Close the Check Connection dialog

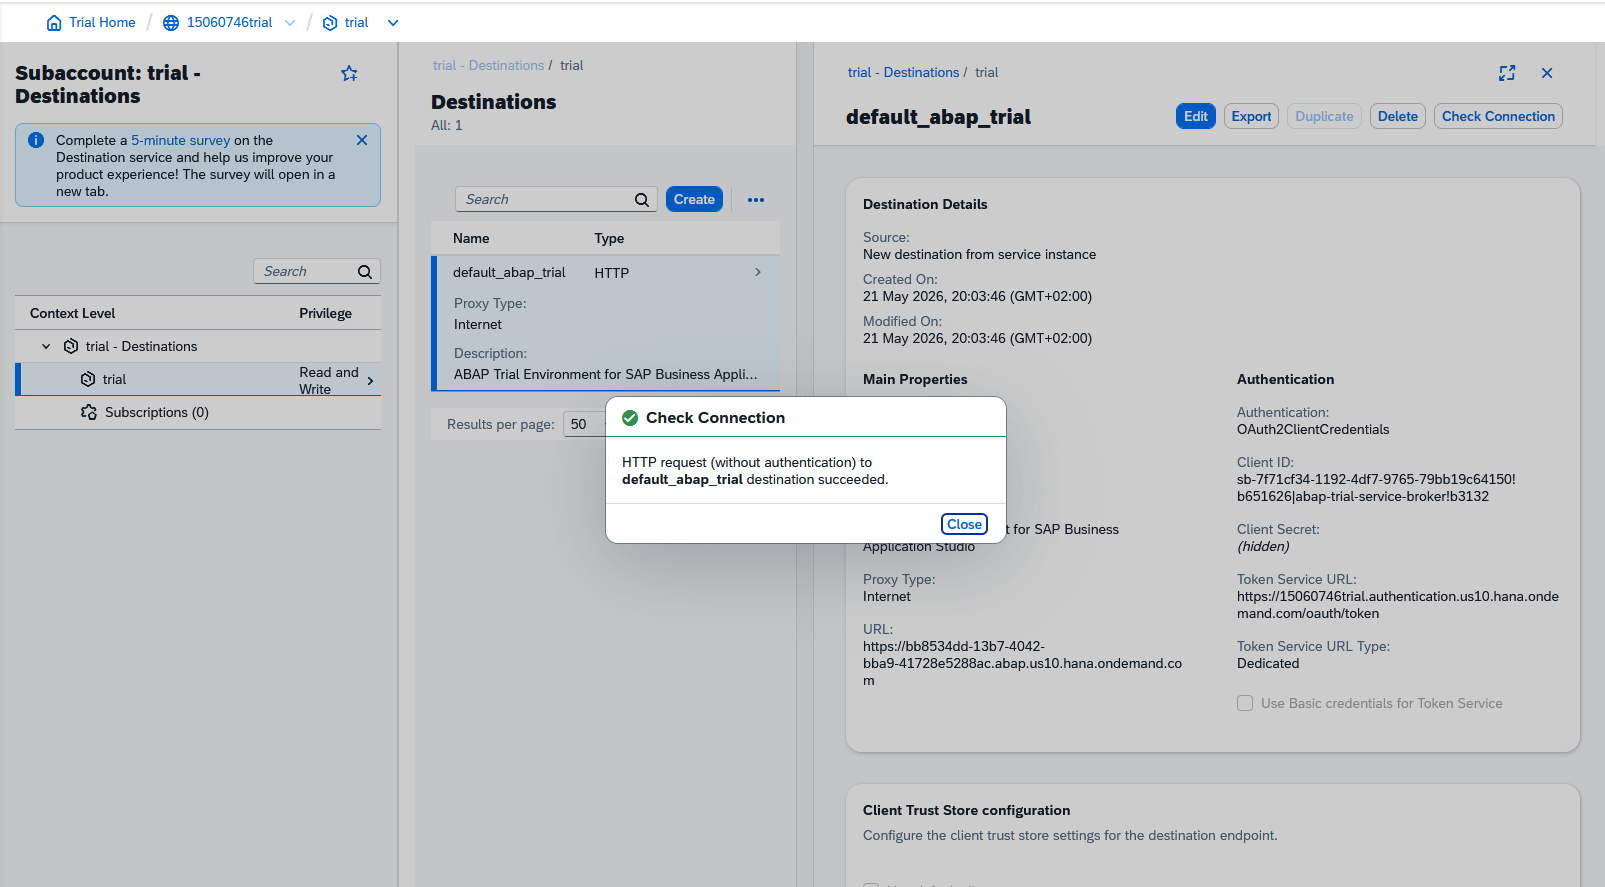(964, 524)
